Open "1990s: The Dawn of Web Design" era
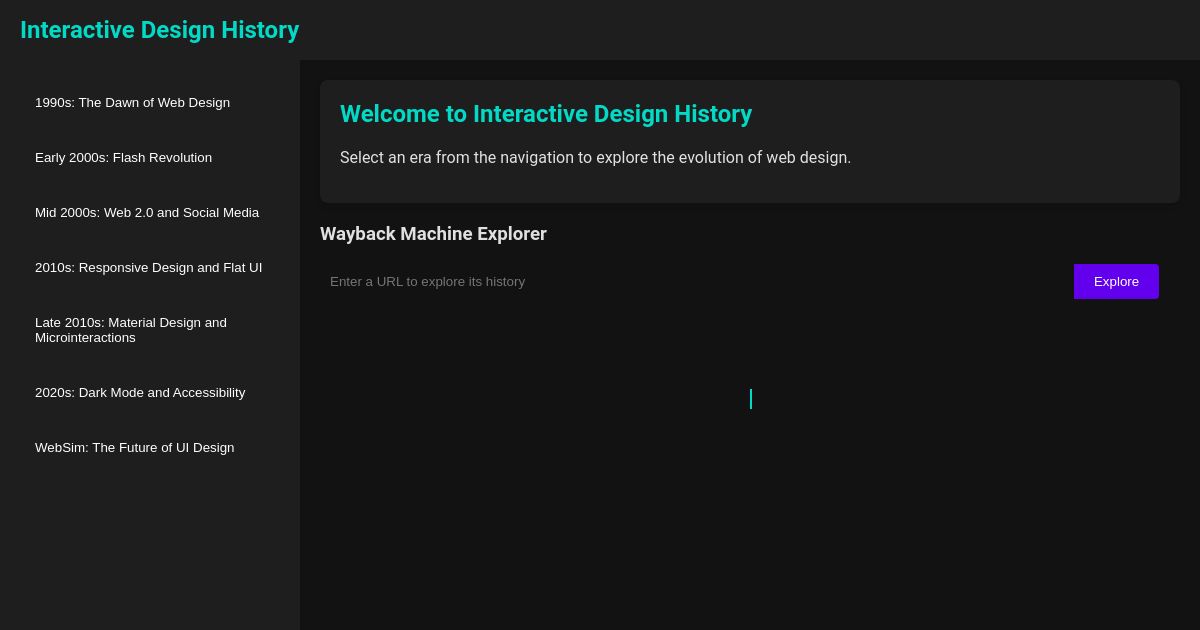1200x630 pixels. tap(132, 103)
